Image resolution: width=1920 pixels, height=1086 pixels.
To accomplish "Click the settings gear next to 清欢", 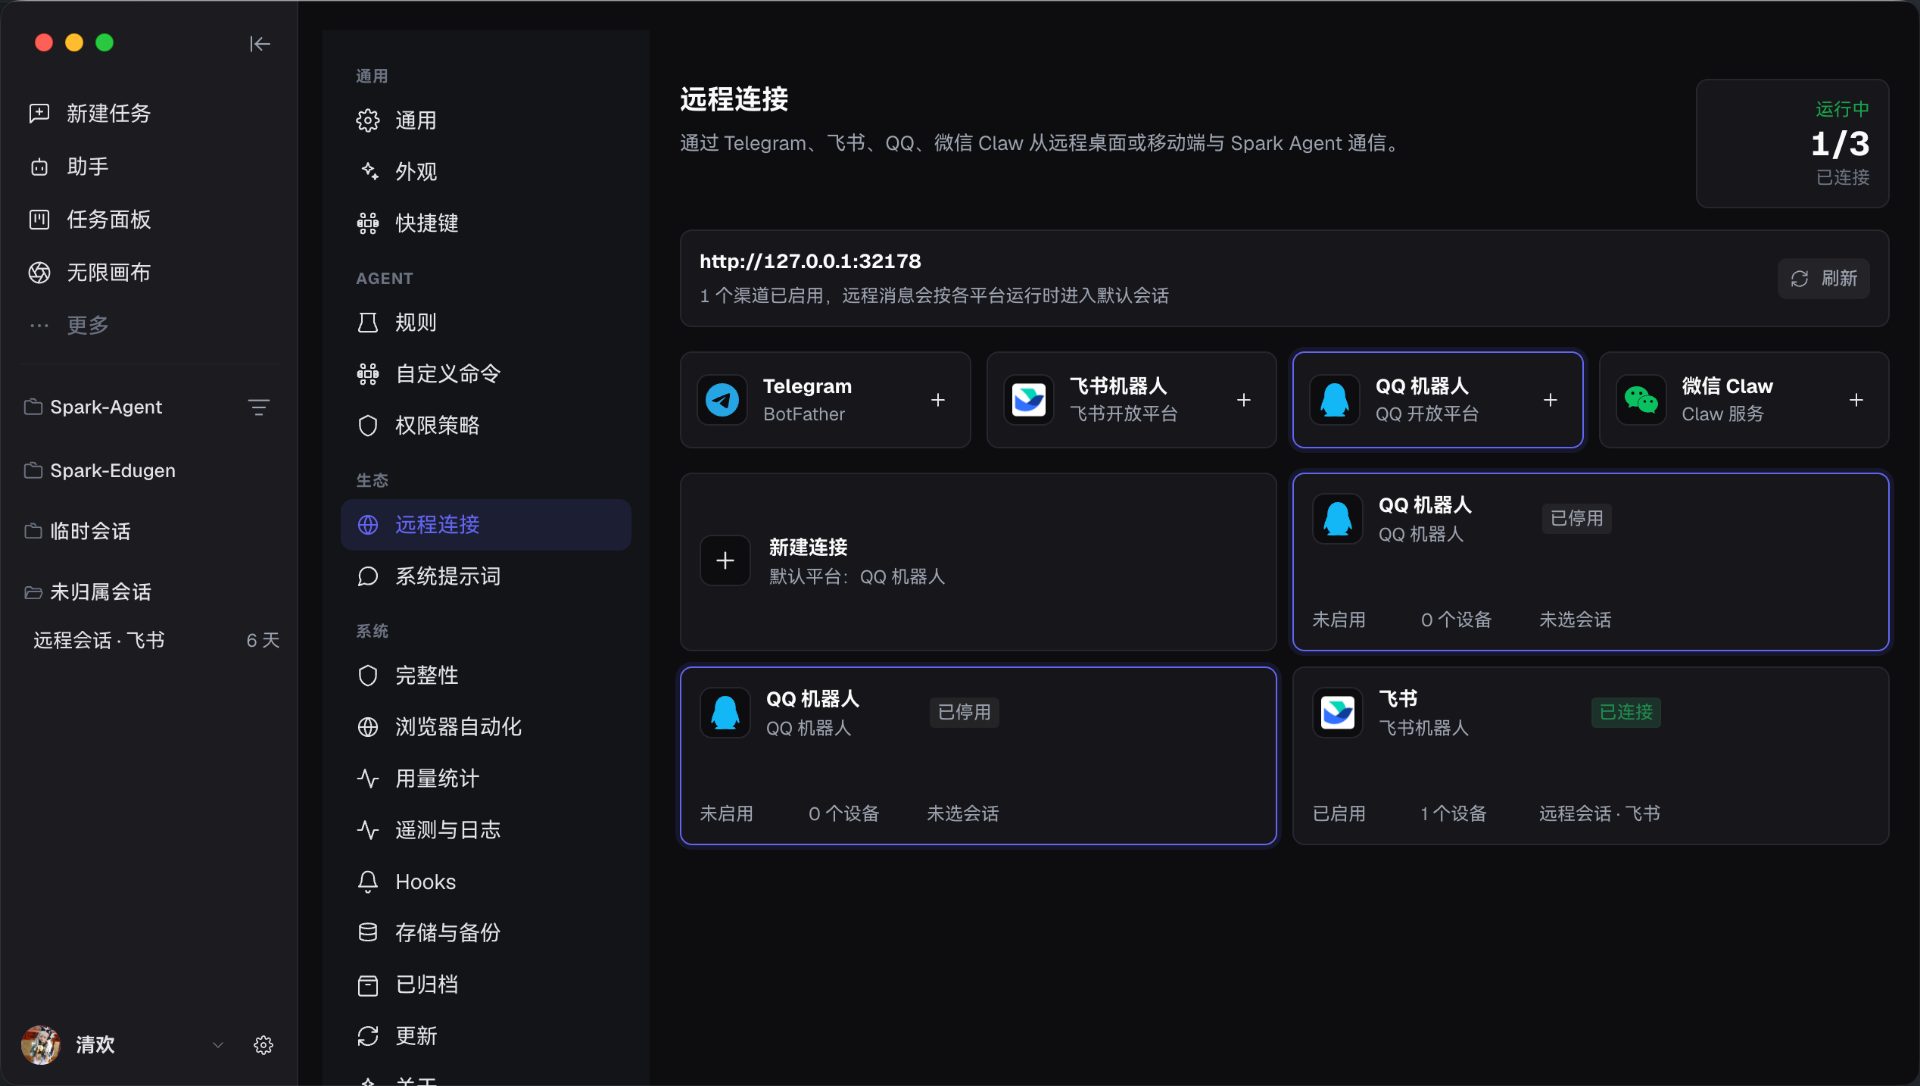I will [x=263, y=1045].
